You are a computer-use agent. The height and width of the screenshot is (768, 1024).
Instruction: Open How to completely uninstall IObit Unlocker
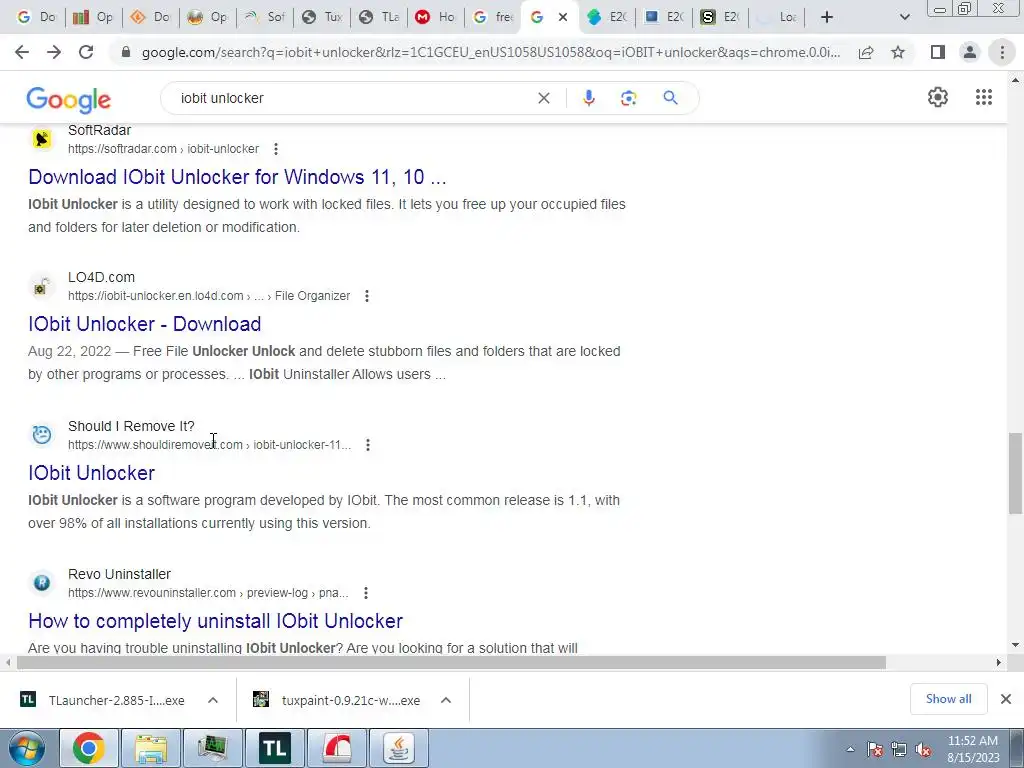tap(216, 621)
